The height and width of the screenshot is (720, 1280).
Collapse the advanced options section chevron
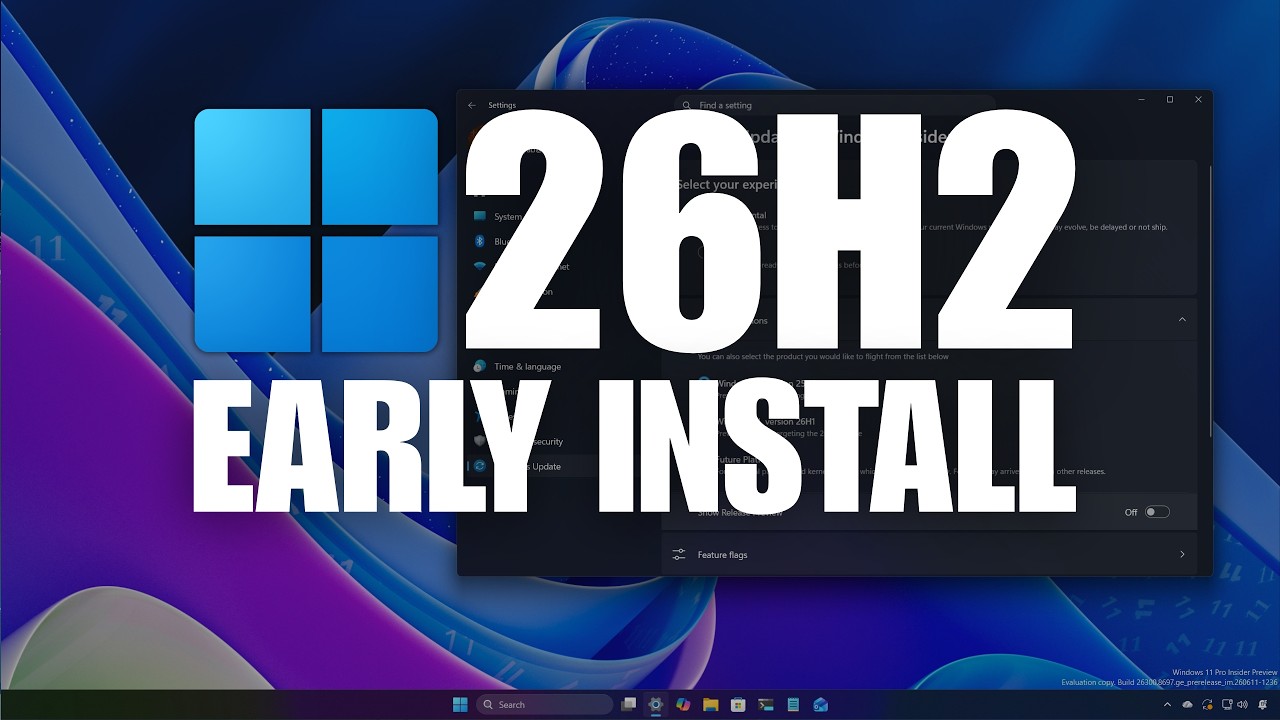[1182, 320]
